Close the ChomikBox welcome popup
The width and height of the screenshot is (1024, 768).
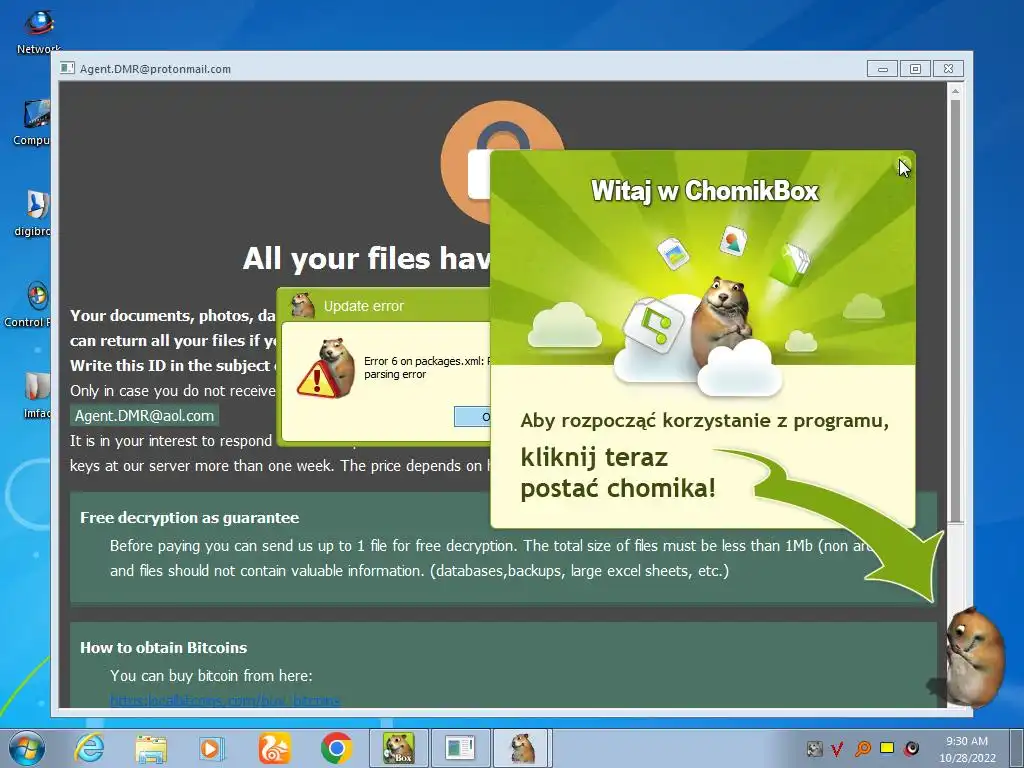pyautogui.click(x=903, y=165)
